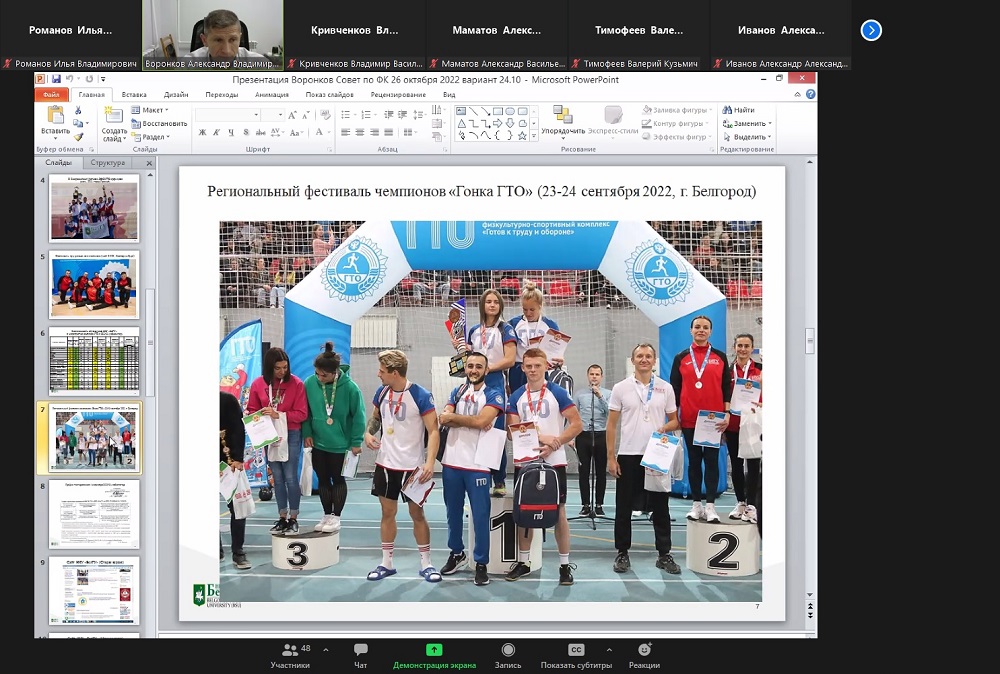The image size is (1000, 674).
Task: Toggle the Share Screen (Демонстрация экрана) button
Action: tap(434, 650)
